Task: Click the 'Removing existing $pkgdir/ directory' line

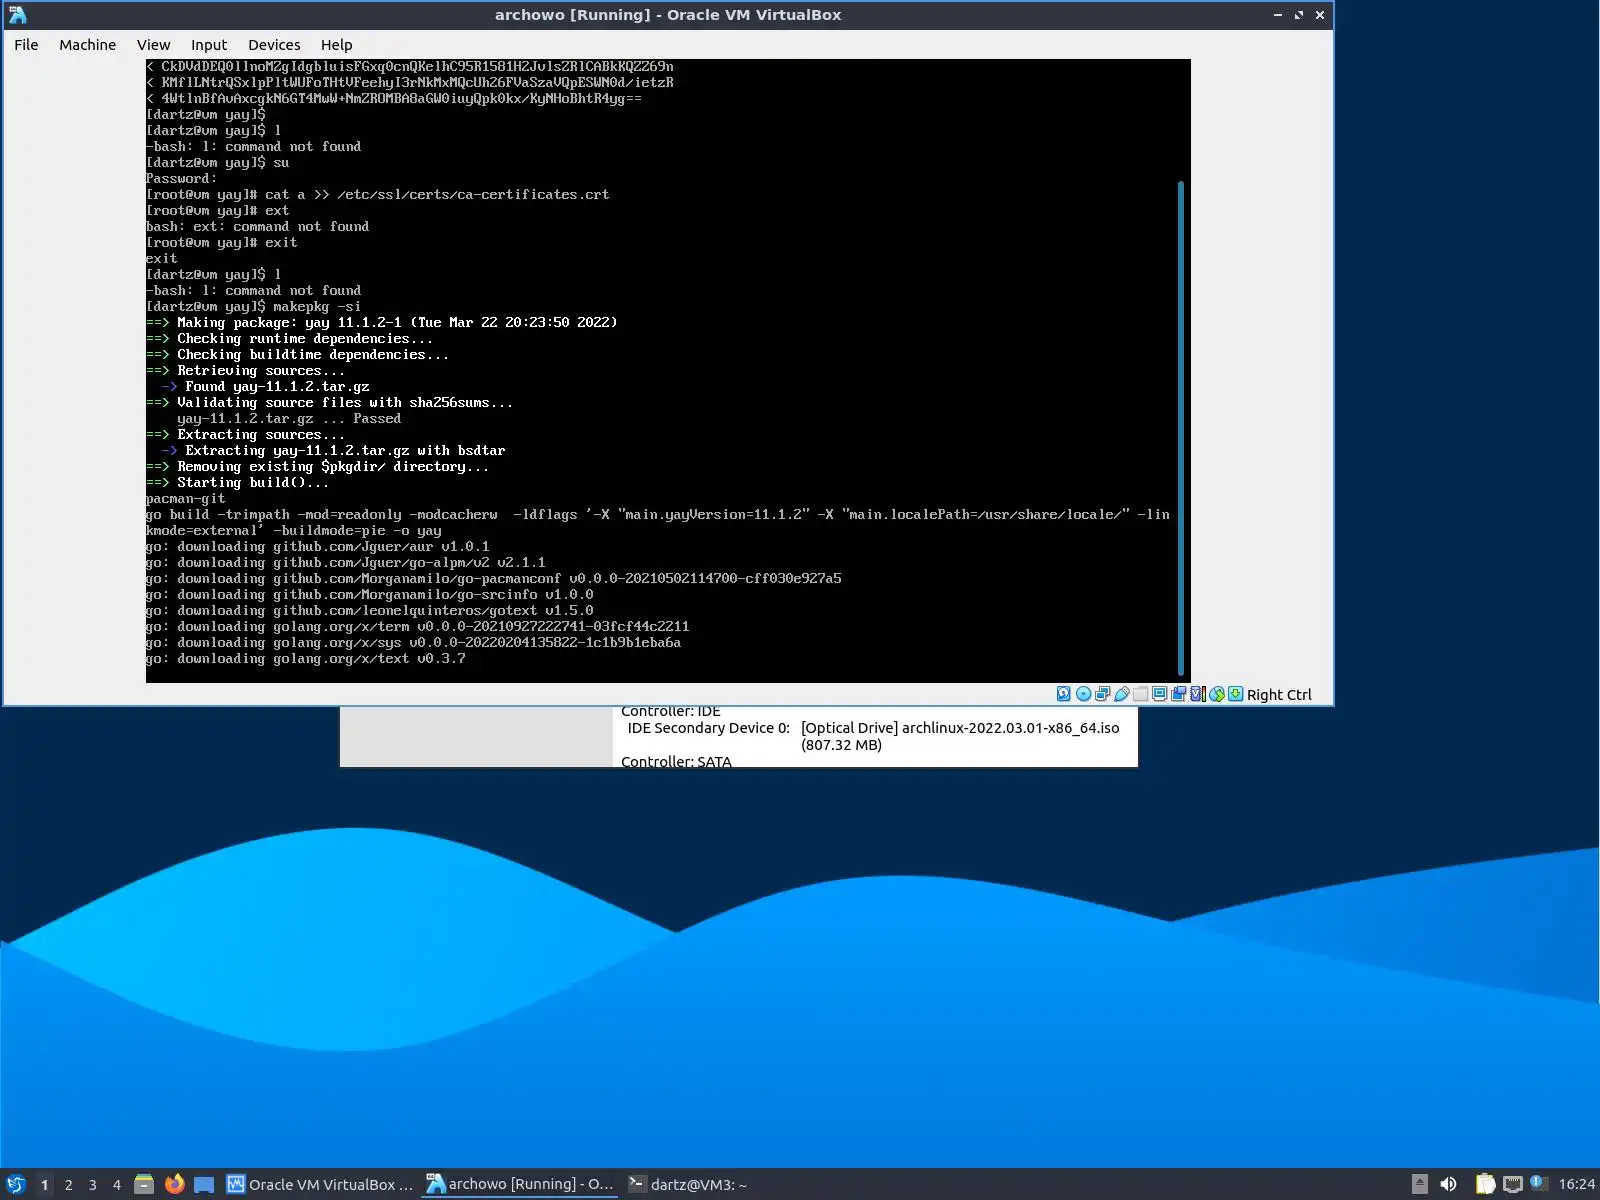Action: (317, 467)
